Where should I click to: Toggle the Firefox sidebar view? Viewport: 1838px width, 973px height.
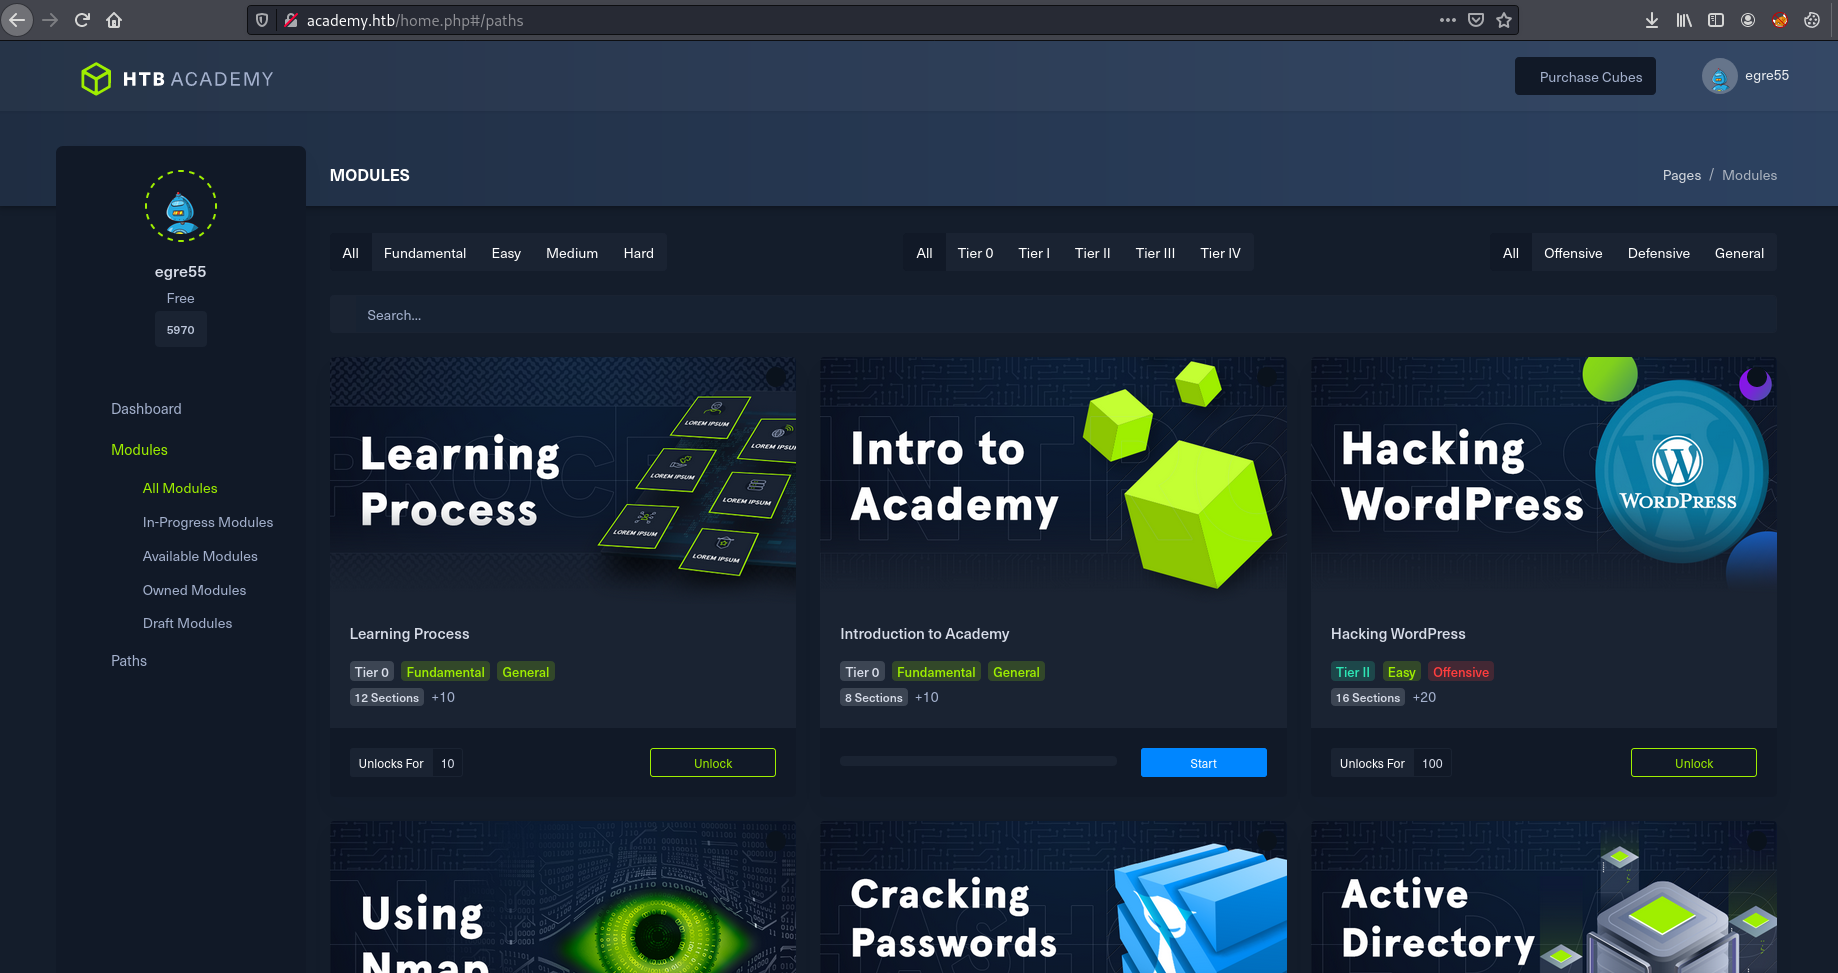point(1716,20)
